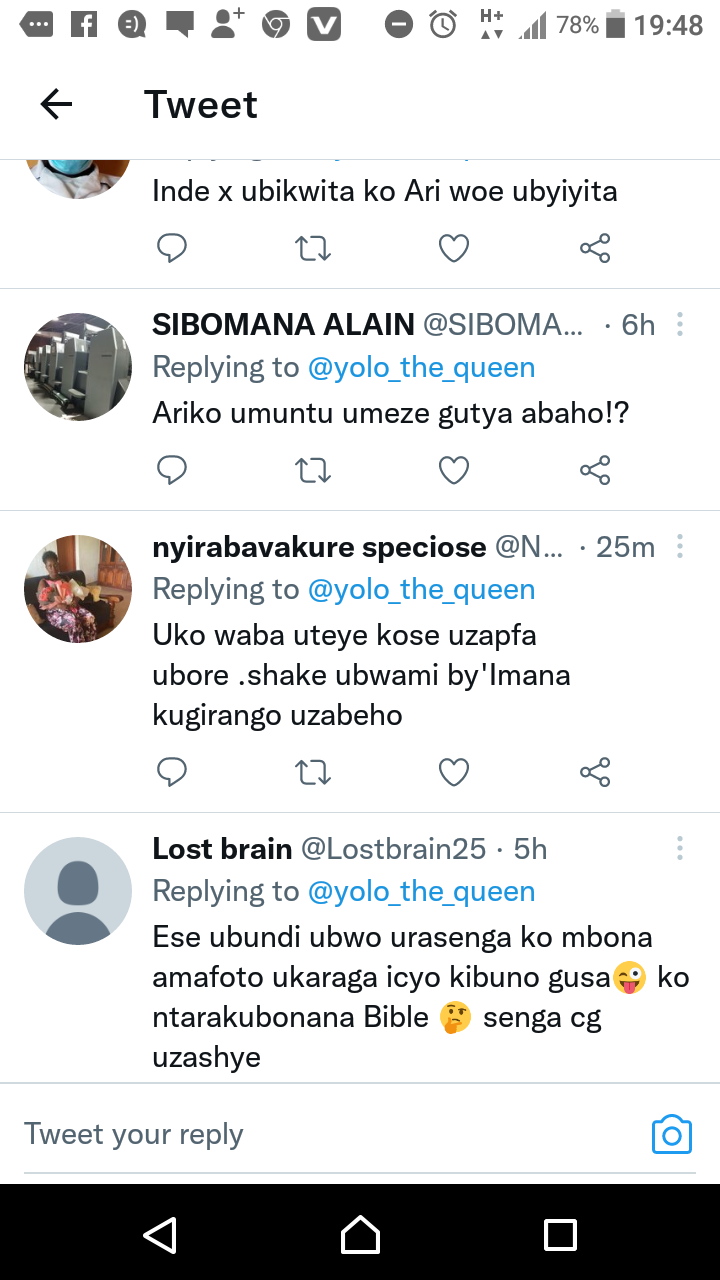
Task: Open camera to attach a photo
Action: [672, 1134]
